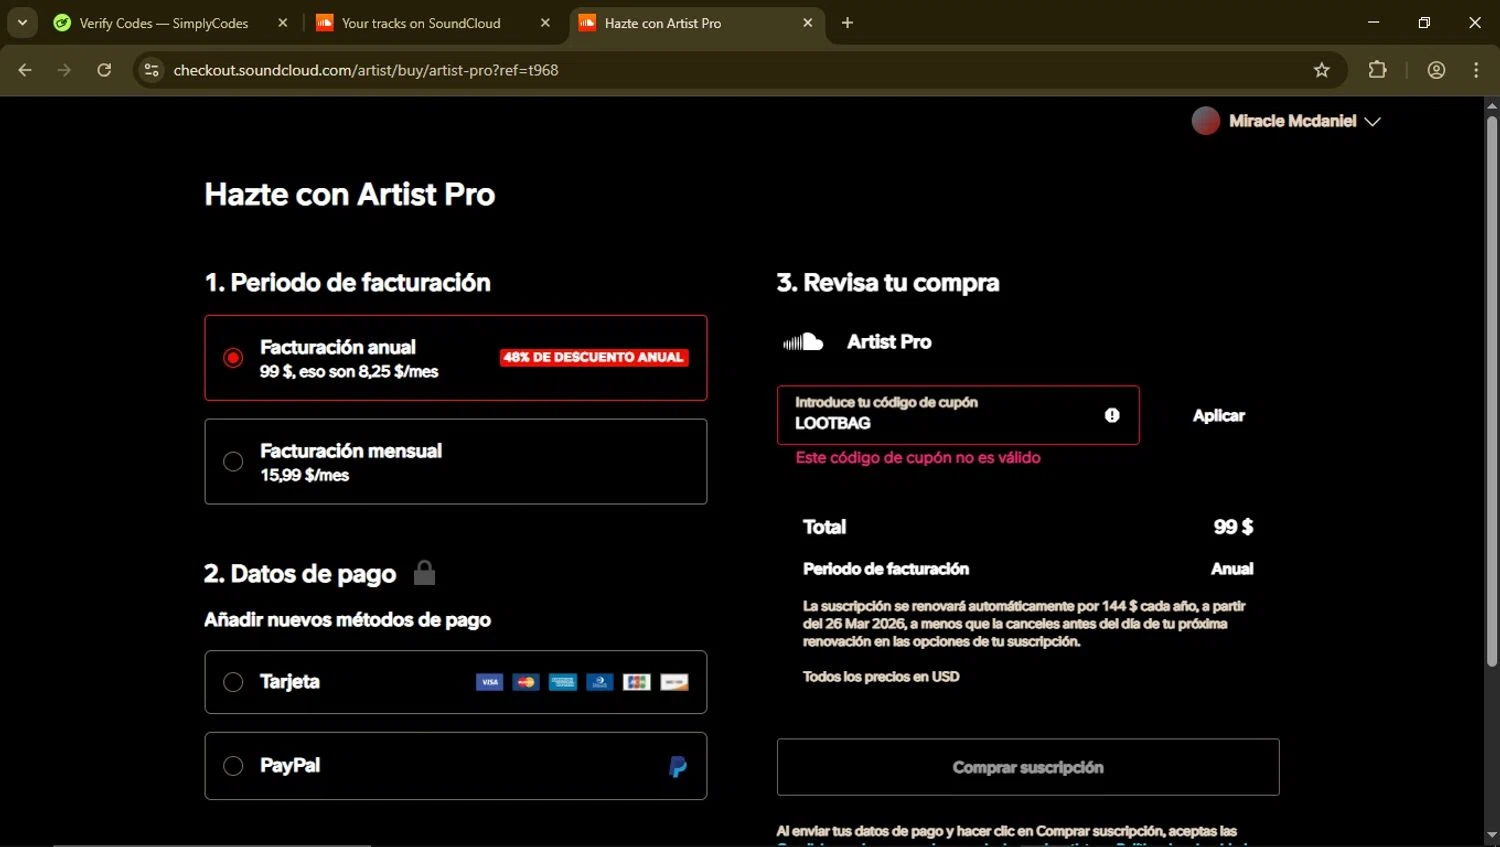Choose Tarjeta payment method radio
1500x847 pixels.
(233, 682)
